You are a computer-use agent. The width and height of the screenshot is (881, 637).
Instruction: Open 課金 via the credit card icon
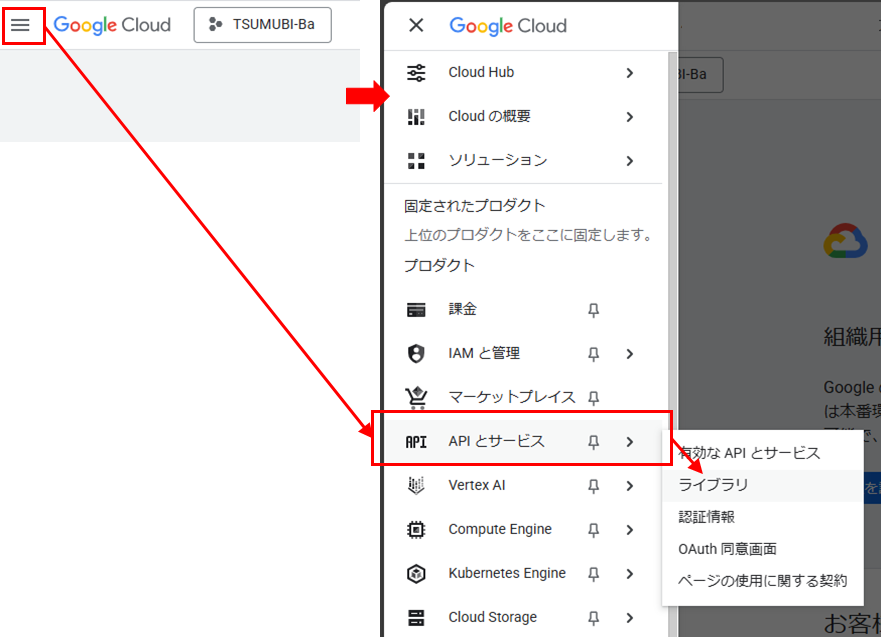click(416, 310)
